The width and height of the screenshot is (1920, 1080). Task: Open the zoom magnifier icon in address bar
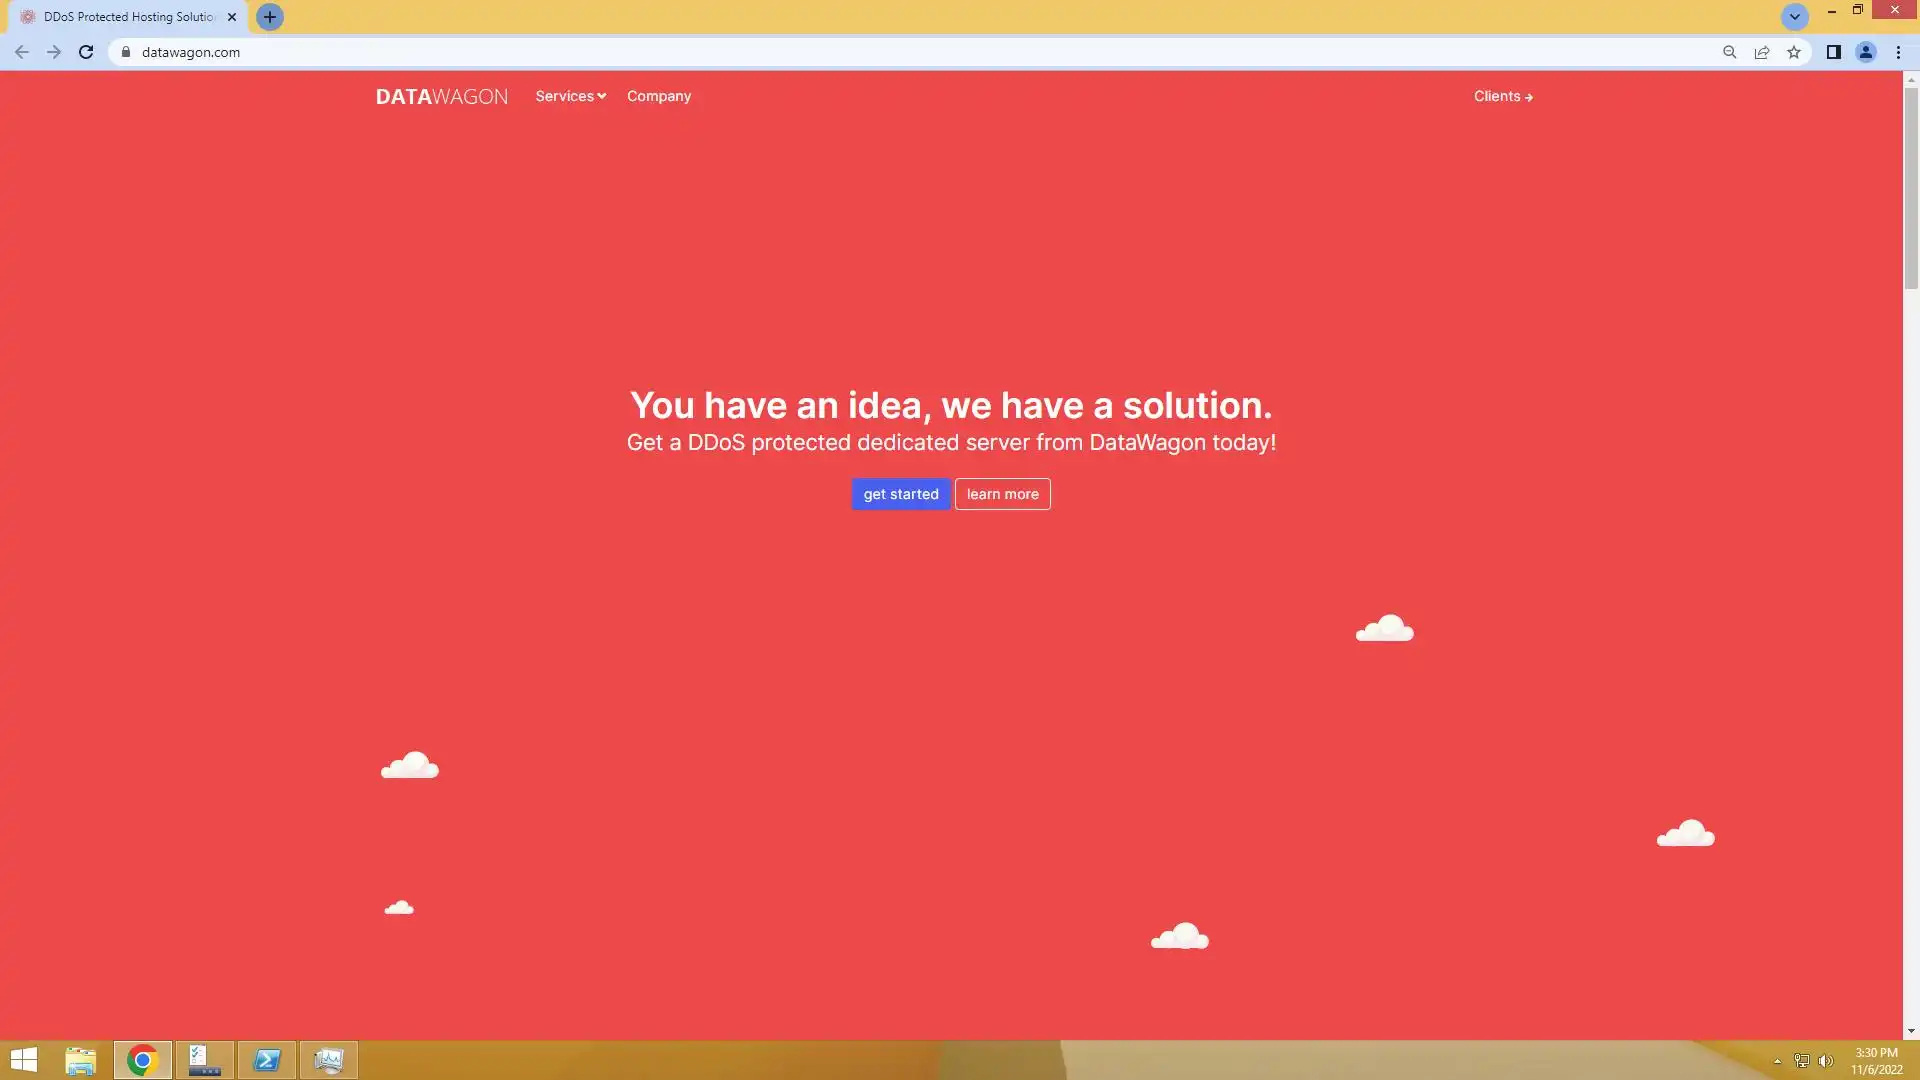point(1729,52)
